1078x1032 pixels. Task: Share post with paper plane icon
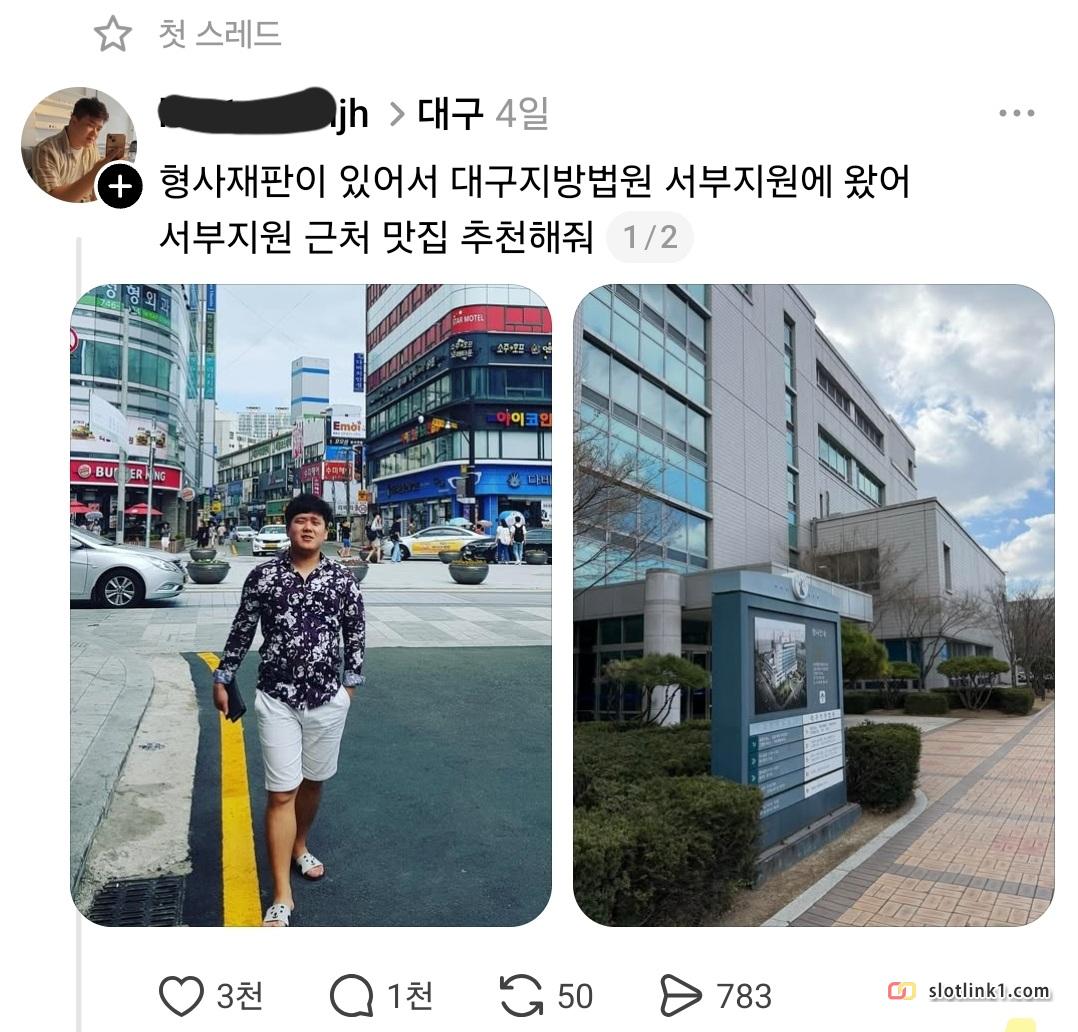tap(681, 996)
